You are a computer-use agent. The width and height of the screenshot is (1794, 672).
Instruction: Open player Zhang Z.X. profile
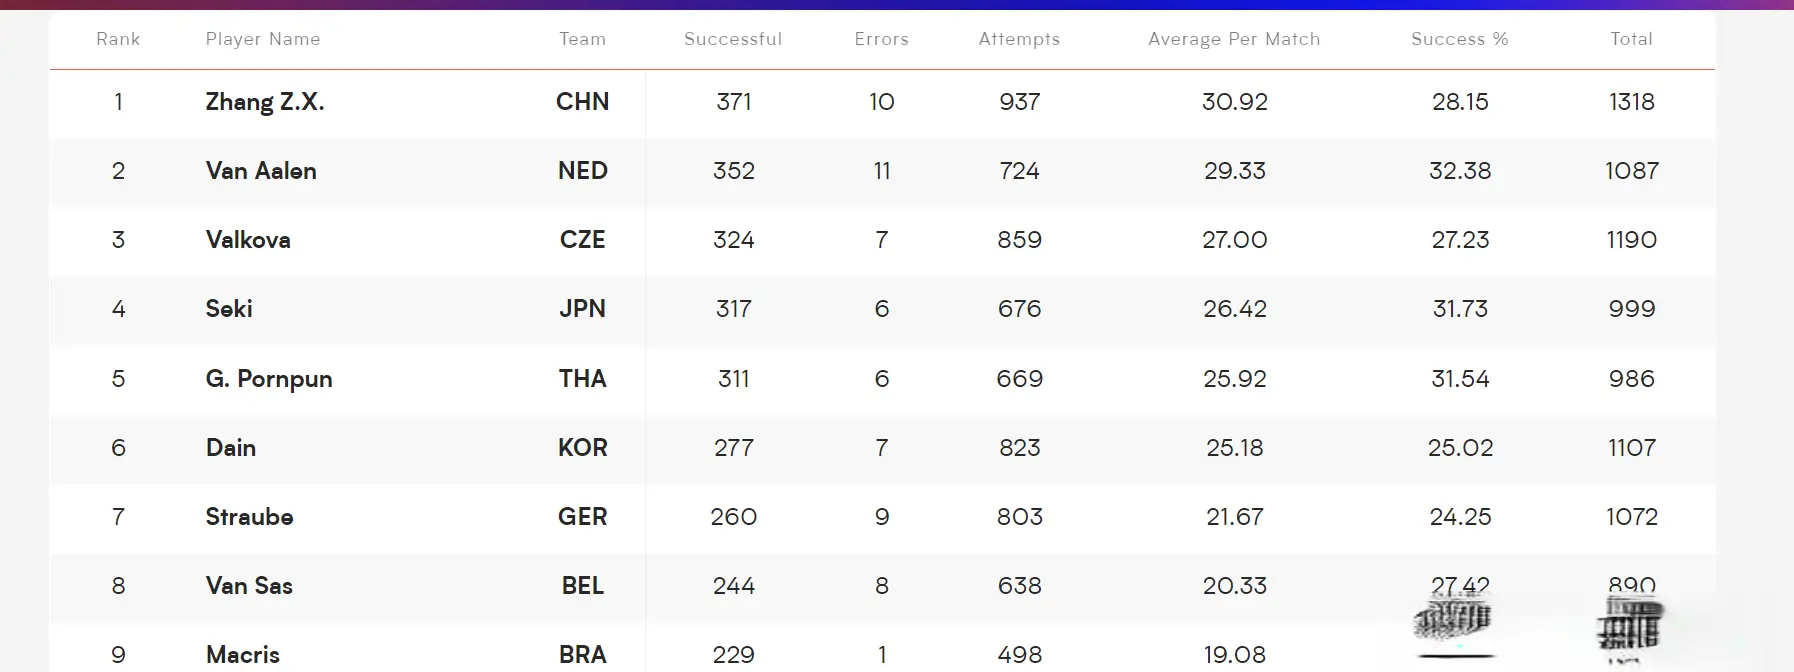[x=265, y=101]
